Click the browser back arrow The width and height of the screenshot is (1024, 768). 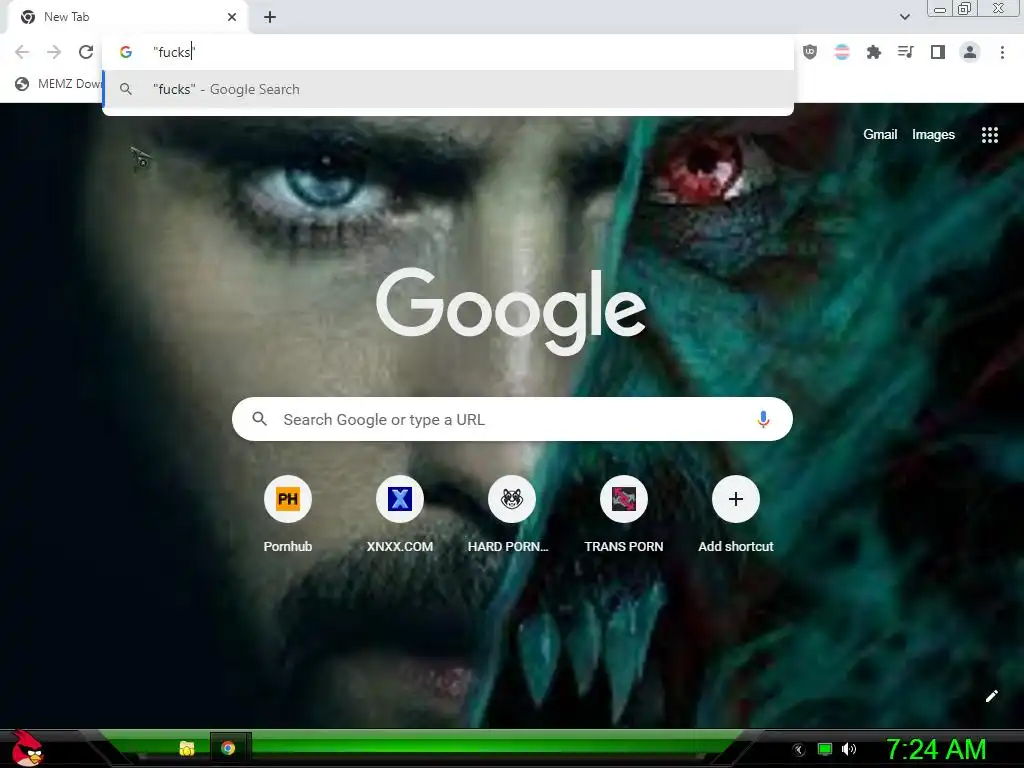22,52
